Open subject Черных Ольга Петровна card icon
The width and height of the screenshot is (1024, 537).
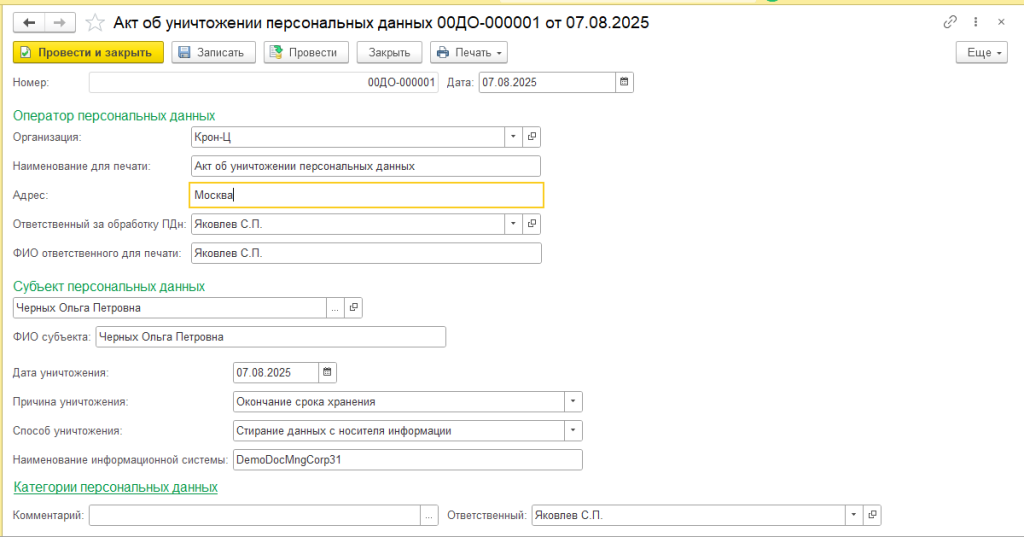353,308
